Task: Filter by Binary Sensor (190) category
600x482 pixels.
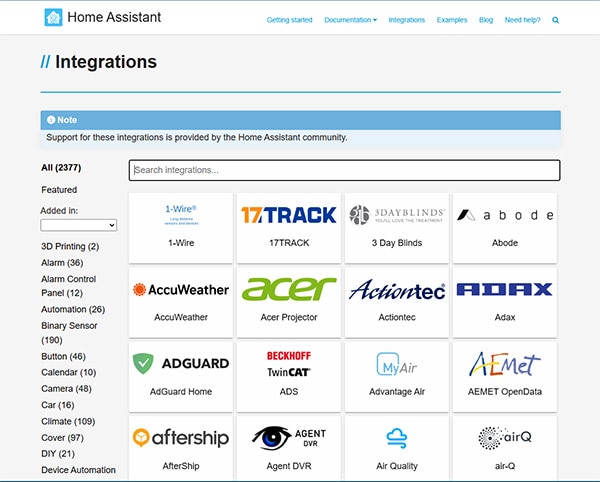Action: click(x=69, y=333)
